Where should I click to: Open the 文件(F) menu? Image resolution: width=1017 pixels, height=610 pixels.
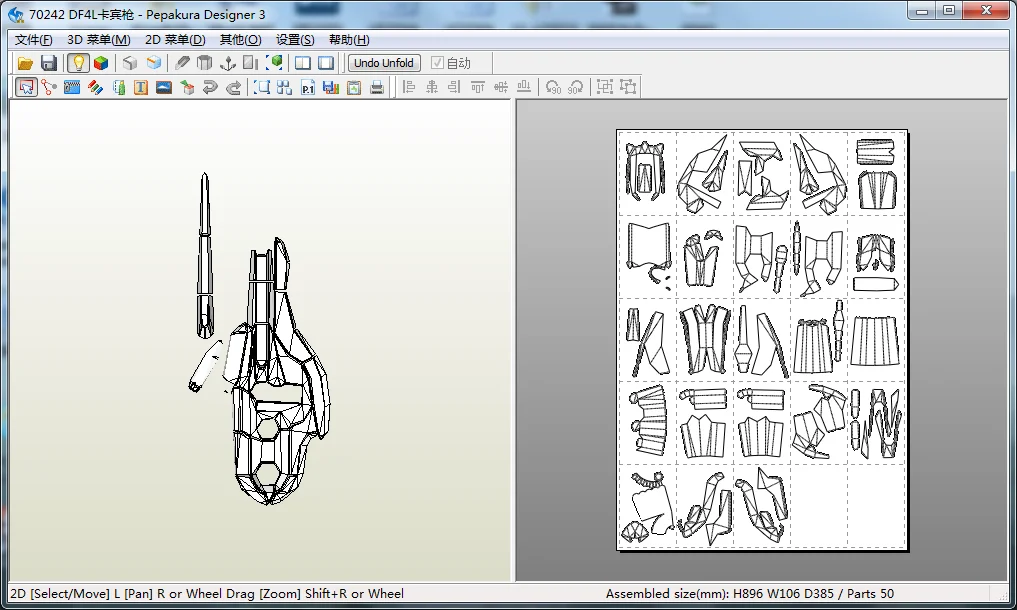point(34,40)
